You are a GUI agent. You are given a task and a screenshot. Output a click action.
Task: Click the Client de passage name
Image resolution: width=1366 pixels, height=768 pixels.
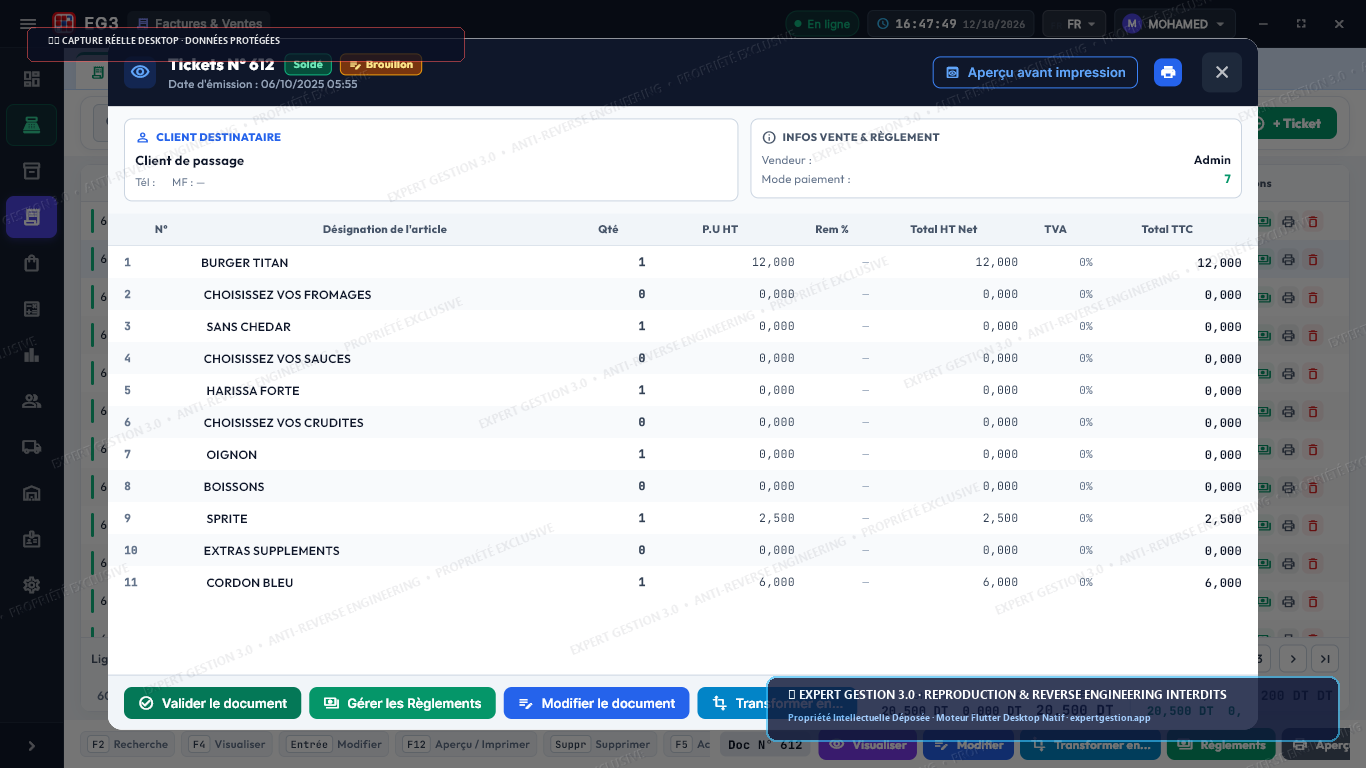click(190, 160)
